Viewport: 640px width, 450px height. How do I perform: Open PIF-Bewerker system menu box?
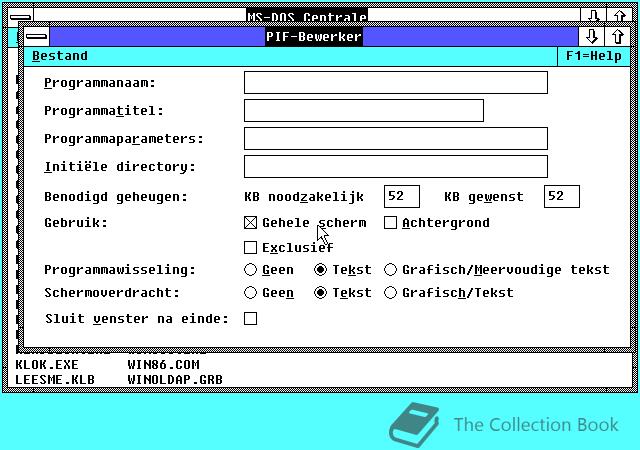click(37, 37)
